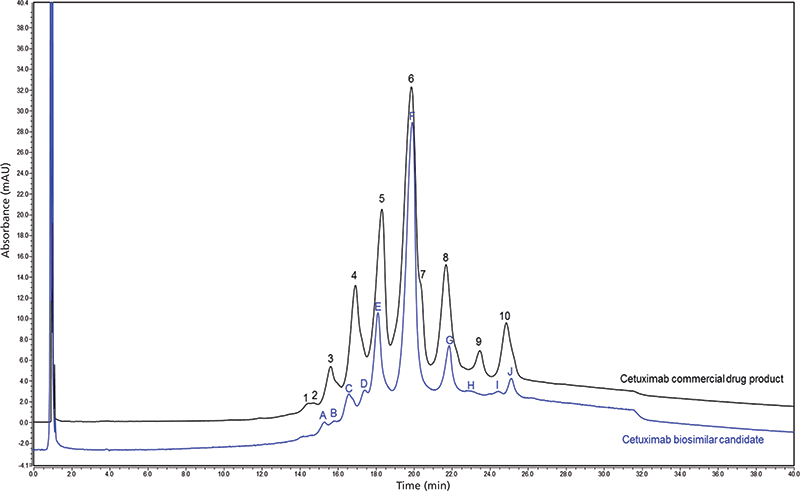
Task: Select the 'Cetuximab commercial drug product' label
Action: click(x=702, y=379)
